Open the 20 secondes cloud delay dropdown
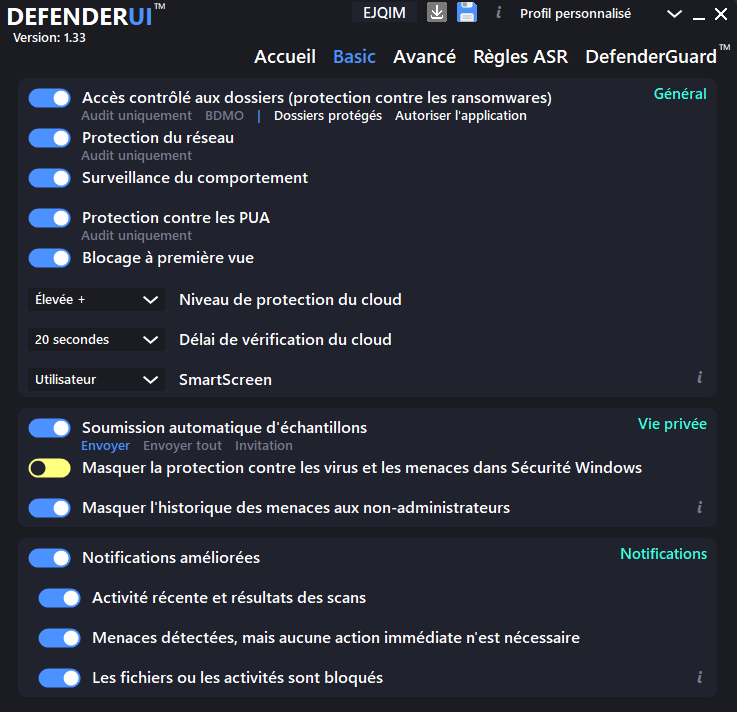 click(96, 339)
